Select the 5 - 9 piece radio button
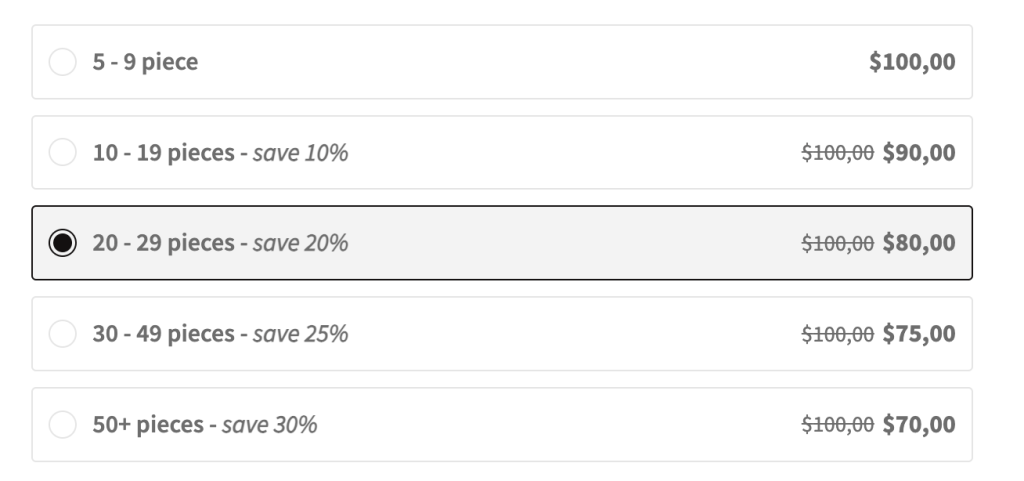The image size is (1024, 481). coord(62,62)
